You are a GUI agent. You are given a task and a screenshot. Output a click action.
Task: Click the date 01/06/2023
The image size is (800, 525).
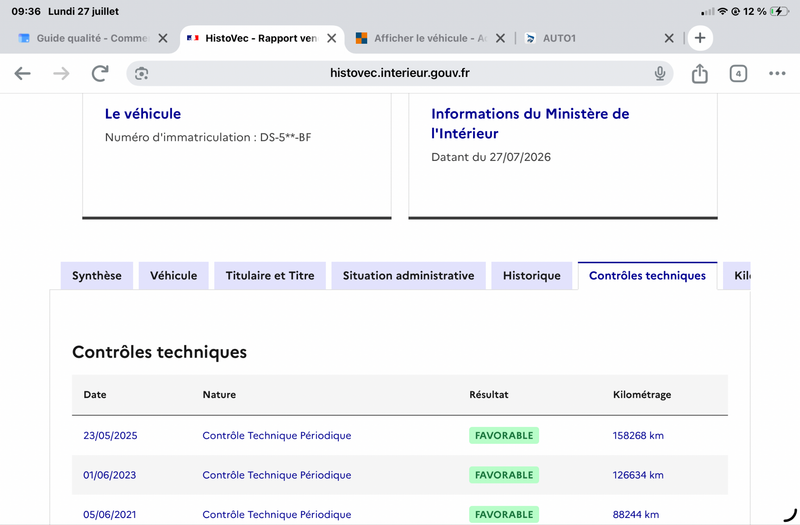pos(110,475)
